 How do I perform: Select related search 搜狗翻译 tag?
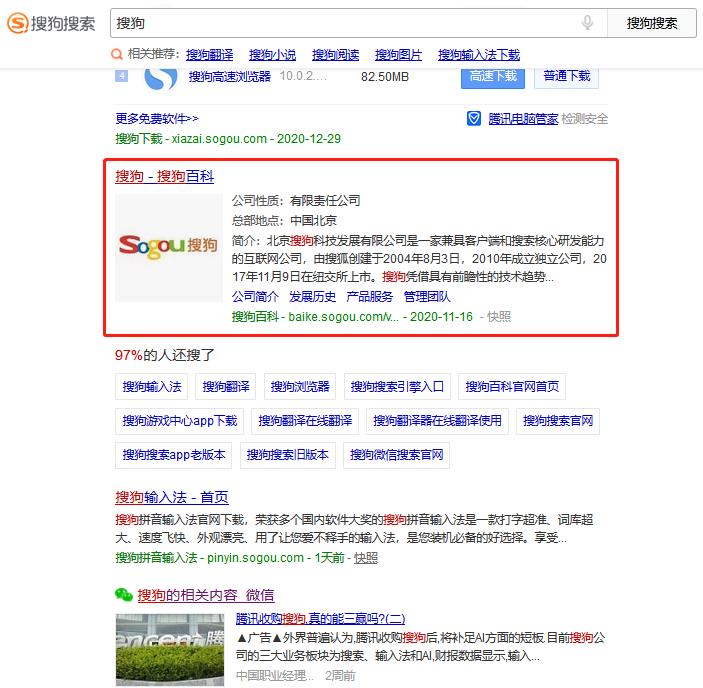click(x=226, y=386)
